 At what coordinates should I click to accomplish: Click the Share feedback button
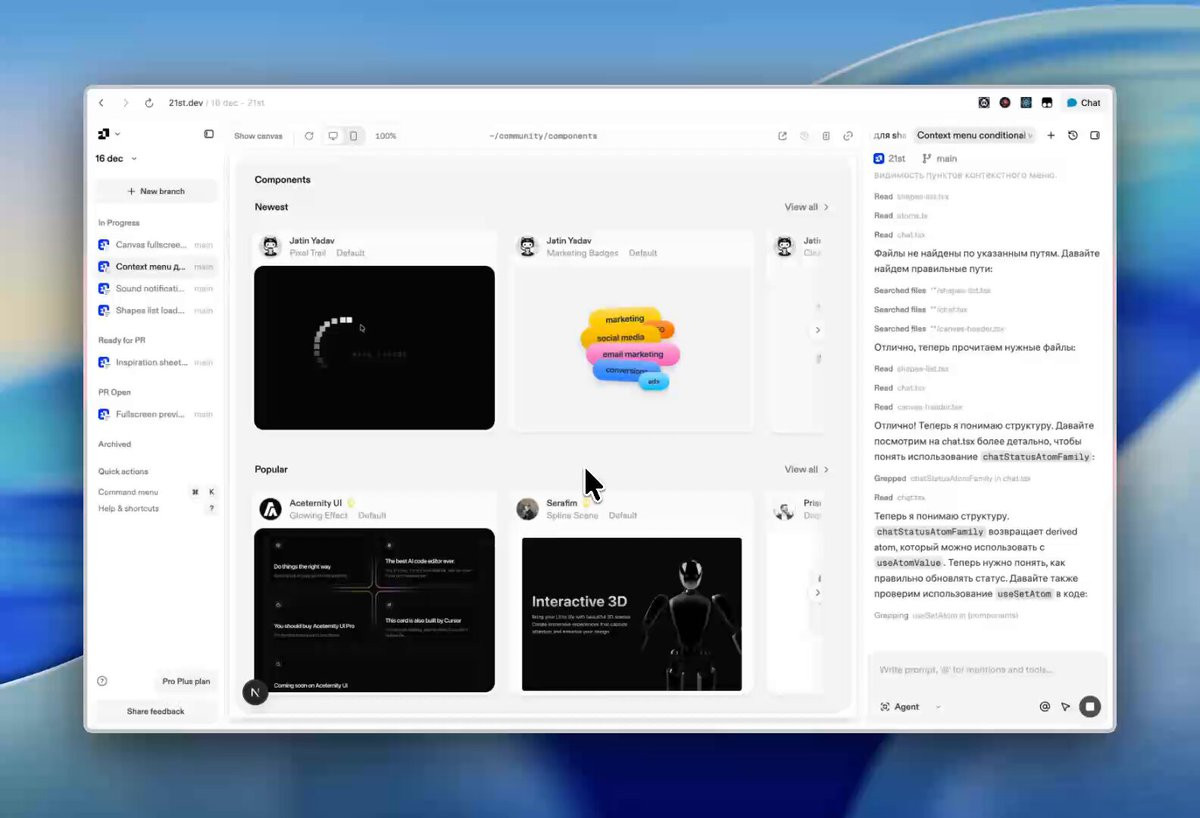(156, 711)
